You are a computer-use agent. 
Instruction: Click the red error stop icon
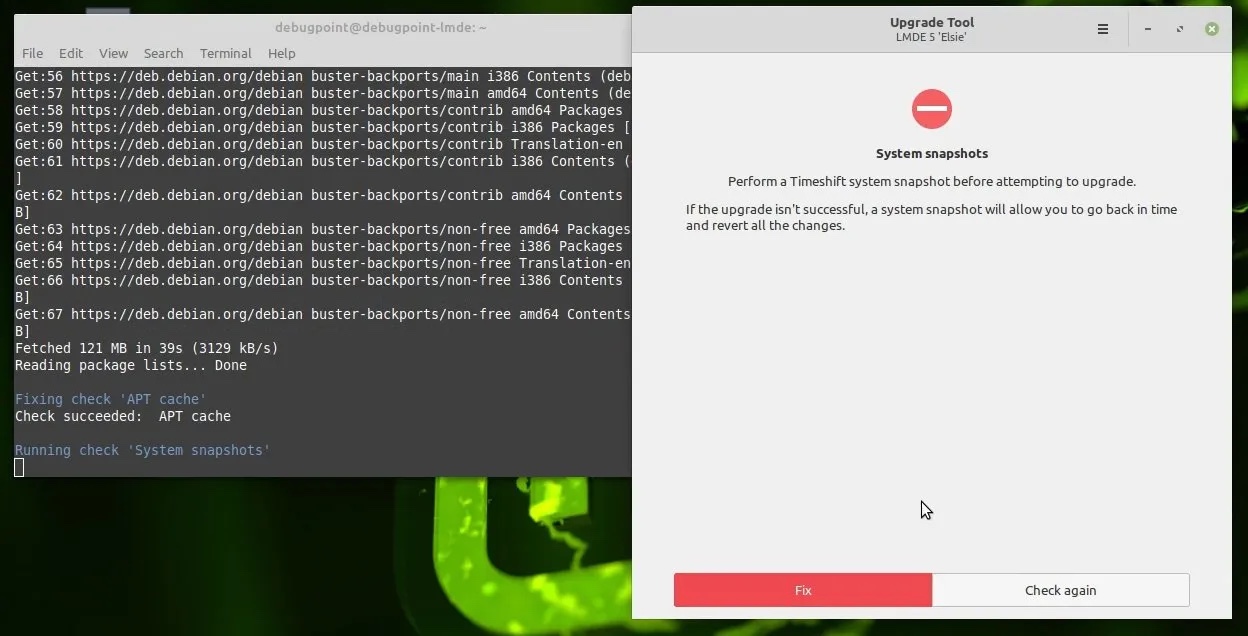tap(931, 109)
